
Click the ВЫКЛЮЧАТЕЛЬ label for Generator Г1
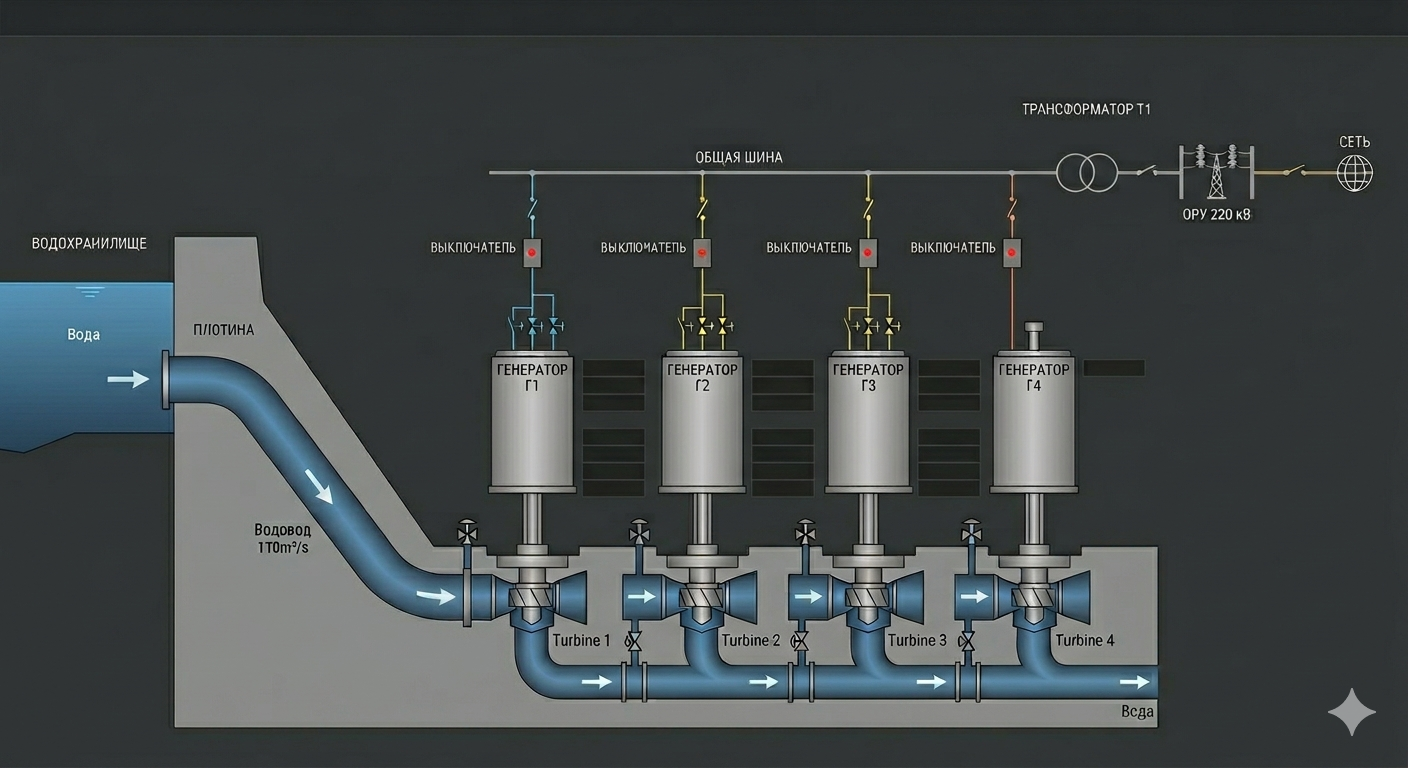473,247
